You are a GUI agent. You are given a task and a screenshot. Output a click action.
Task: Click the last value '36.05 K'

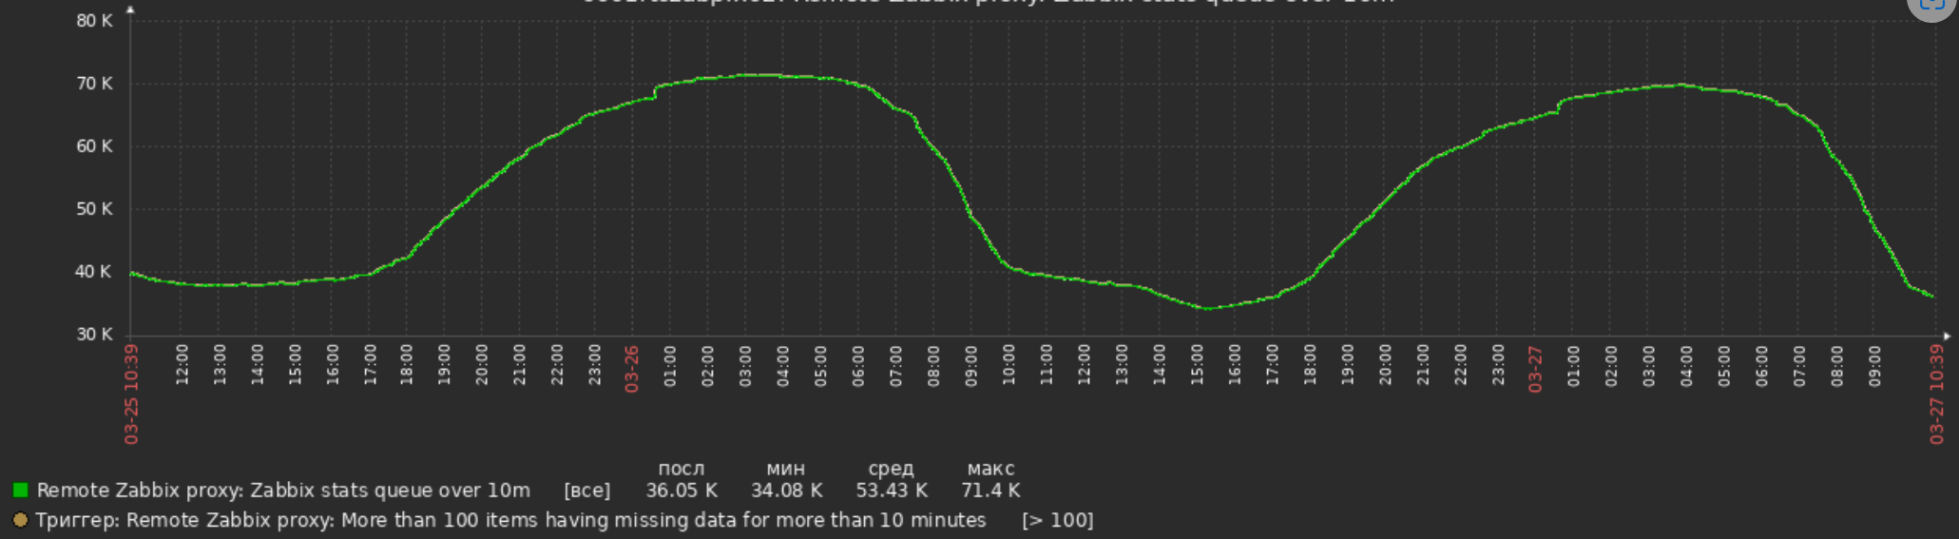(682, 491)
